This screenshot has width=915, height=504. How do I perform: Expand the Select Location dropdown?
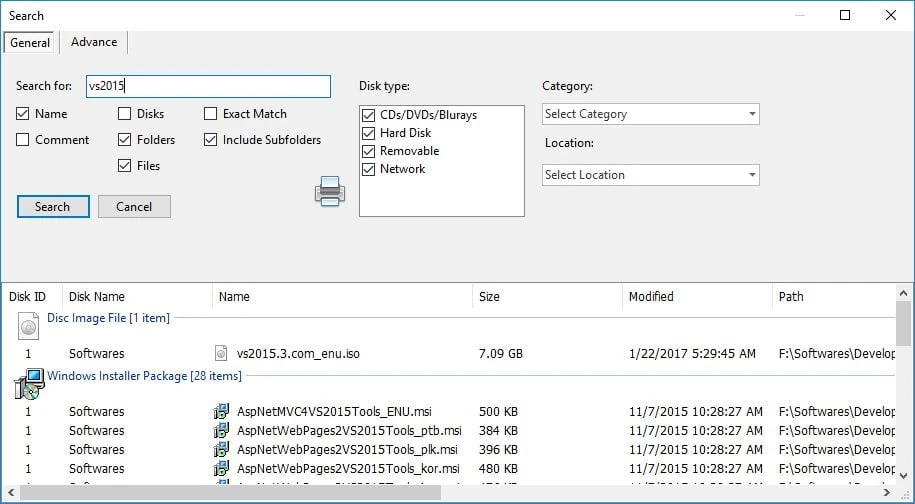(x=650, y=175)
